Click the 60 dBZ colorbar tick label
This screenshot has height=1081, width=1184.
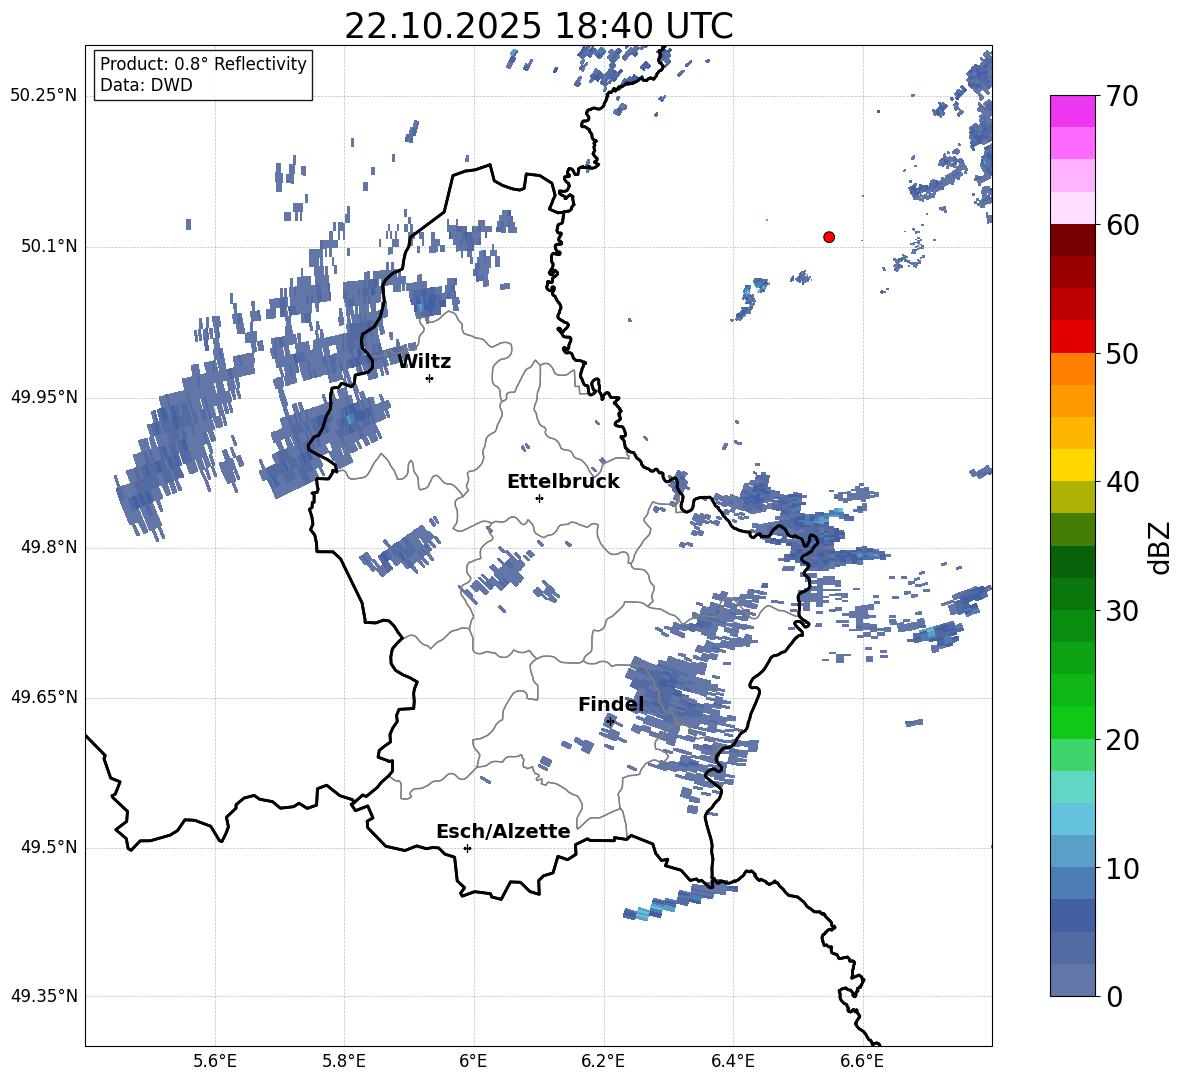[1122, 225]
